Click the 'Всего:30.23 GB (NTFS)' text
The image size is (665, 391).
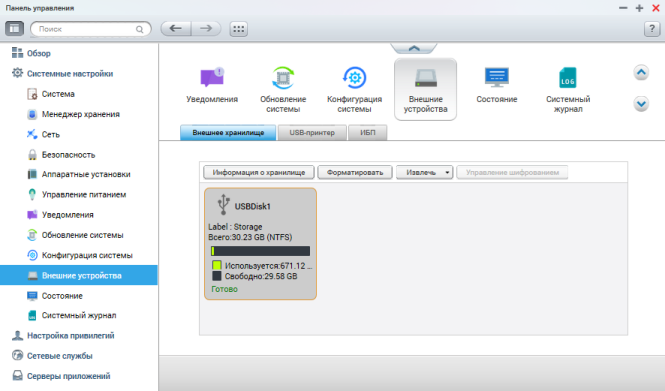[250, 237]
